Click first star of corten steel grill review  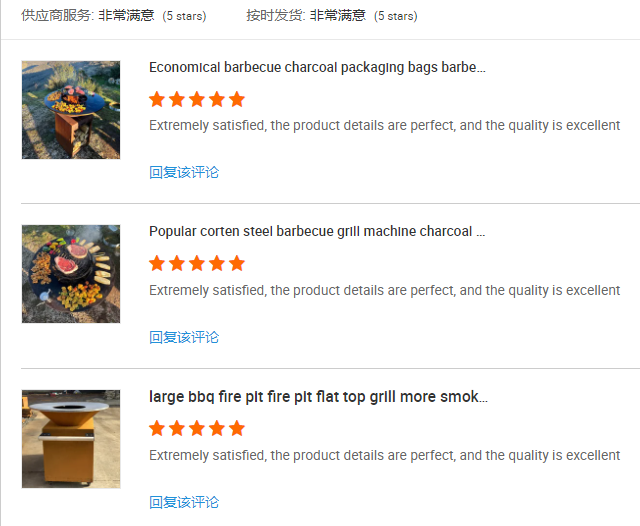click(157, 264)
